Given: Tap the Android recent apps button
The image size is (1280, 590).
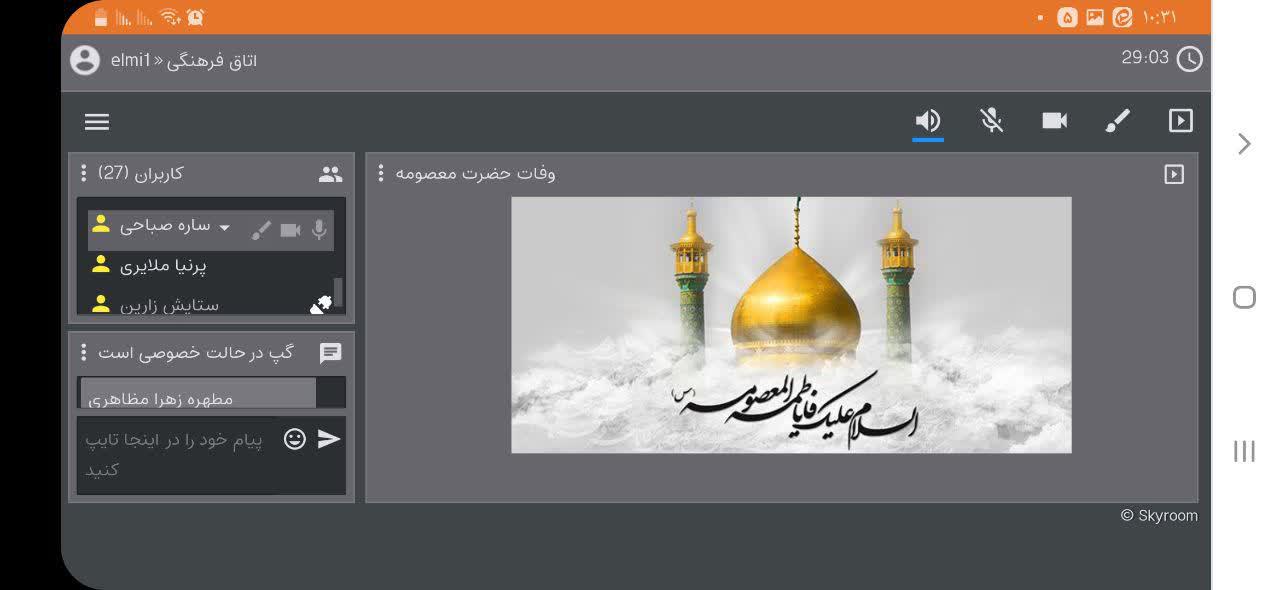Looking at the screenshot, I should tap(1244, 451).
